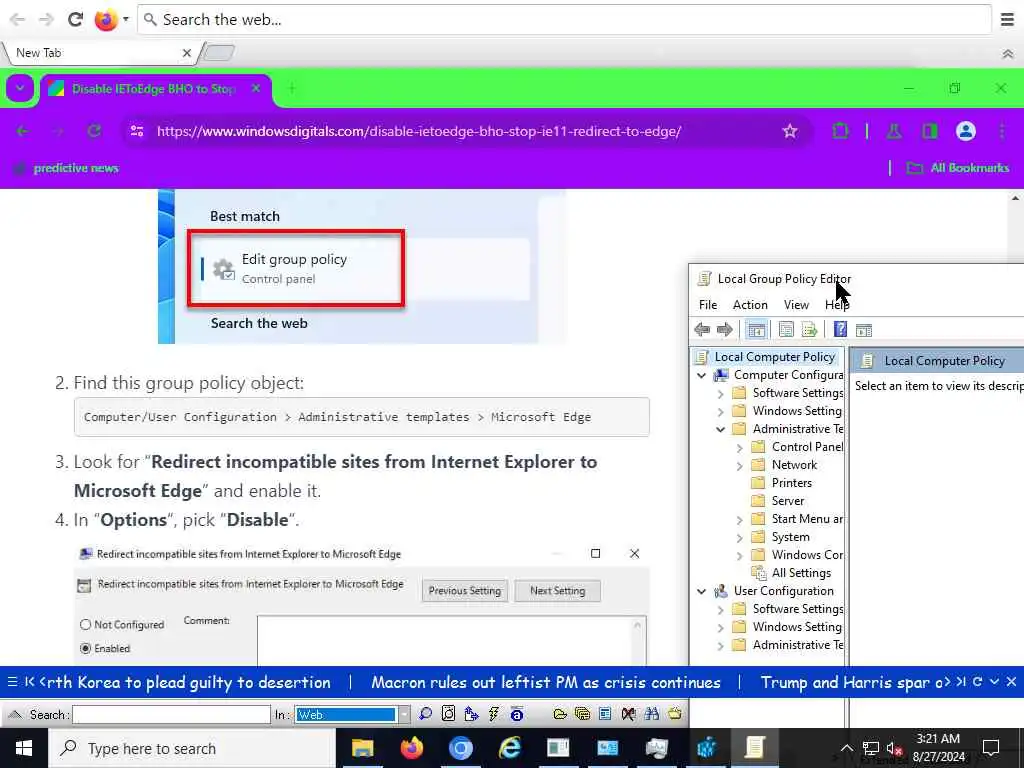Screen dimensions: 1024x768
Task: Expand Administrative Templates under User Configuration
Action: coord(720,646)
